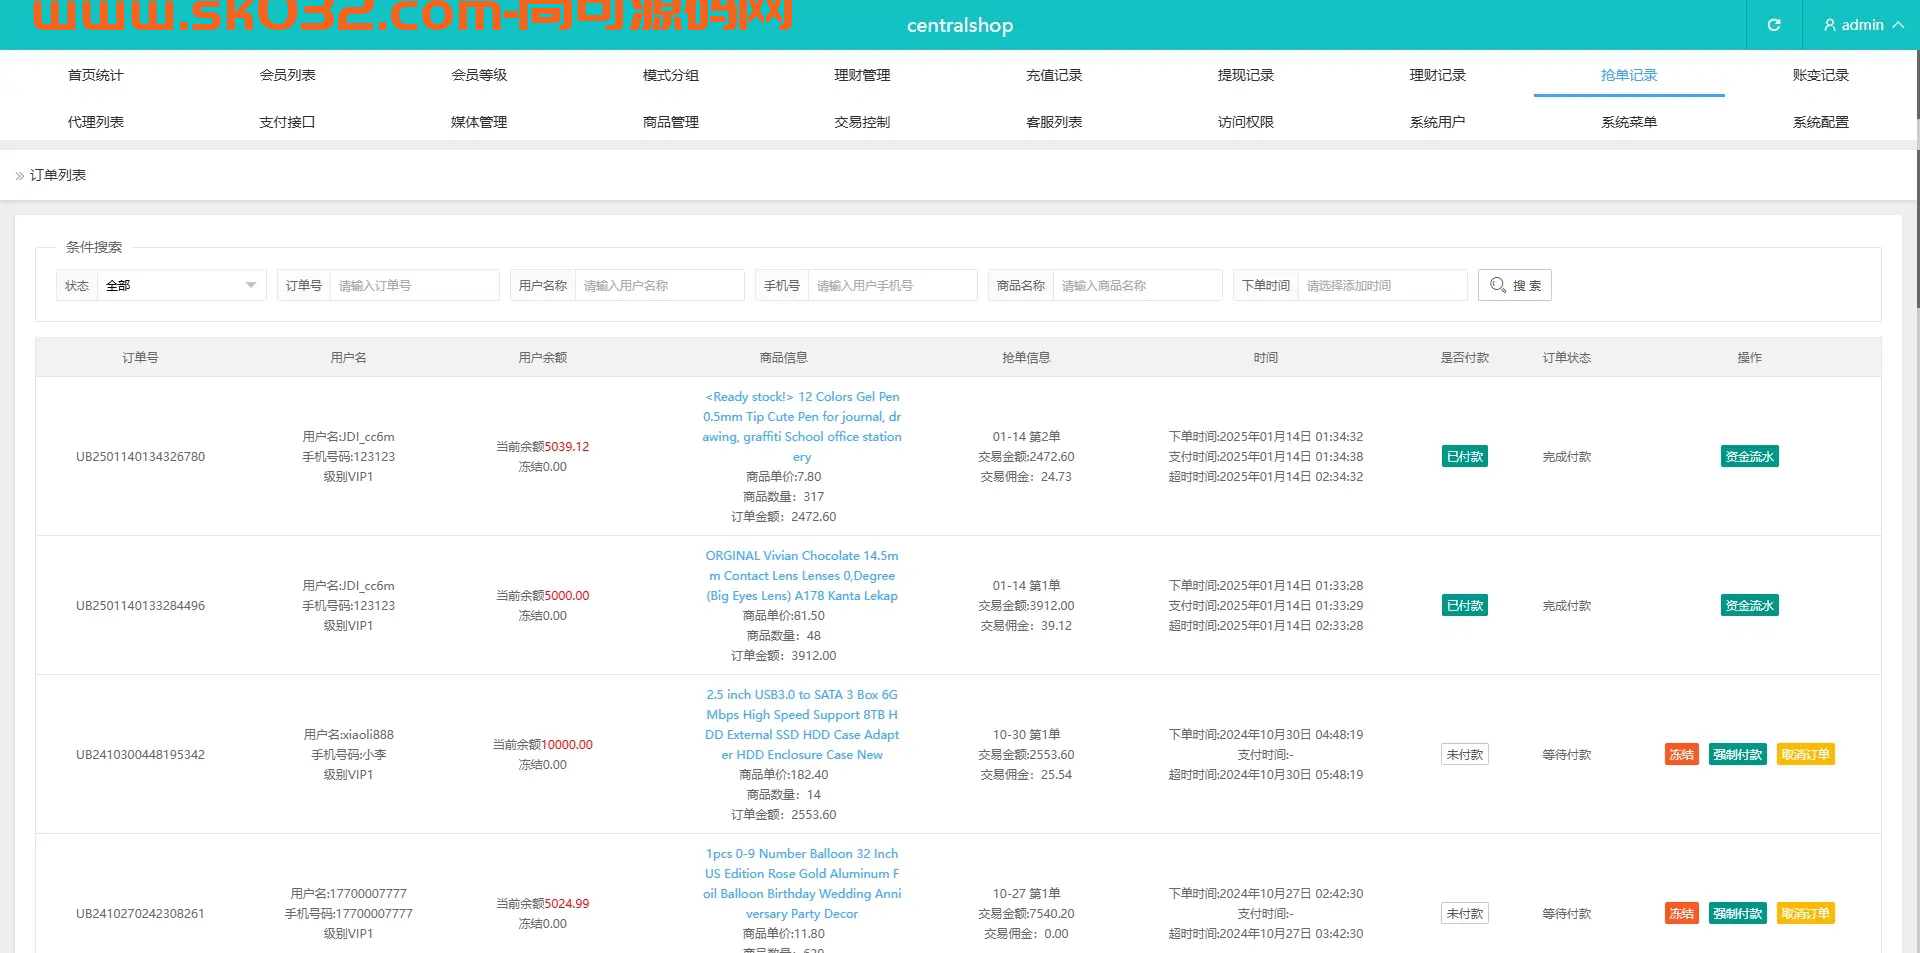Open 资金流水 for the first order

[1748, 456]
